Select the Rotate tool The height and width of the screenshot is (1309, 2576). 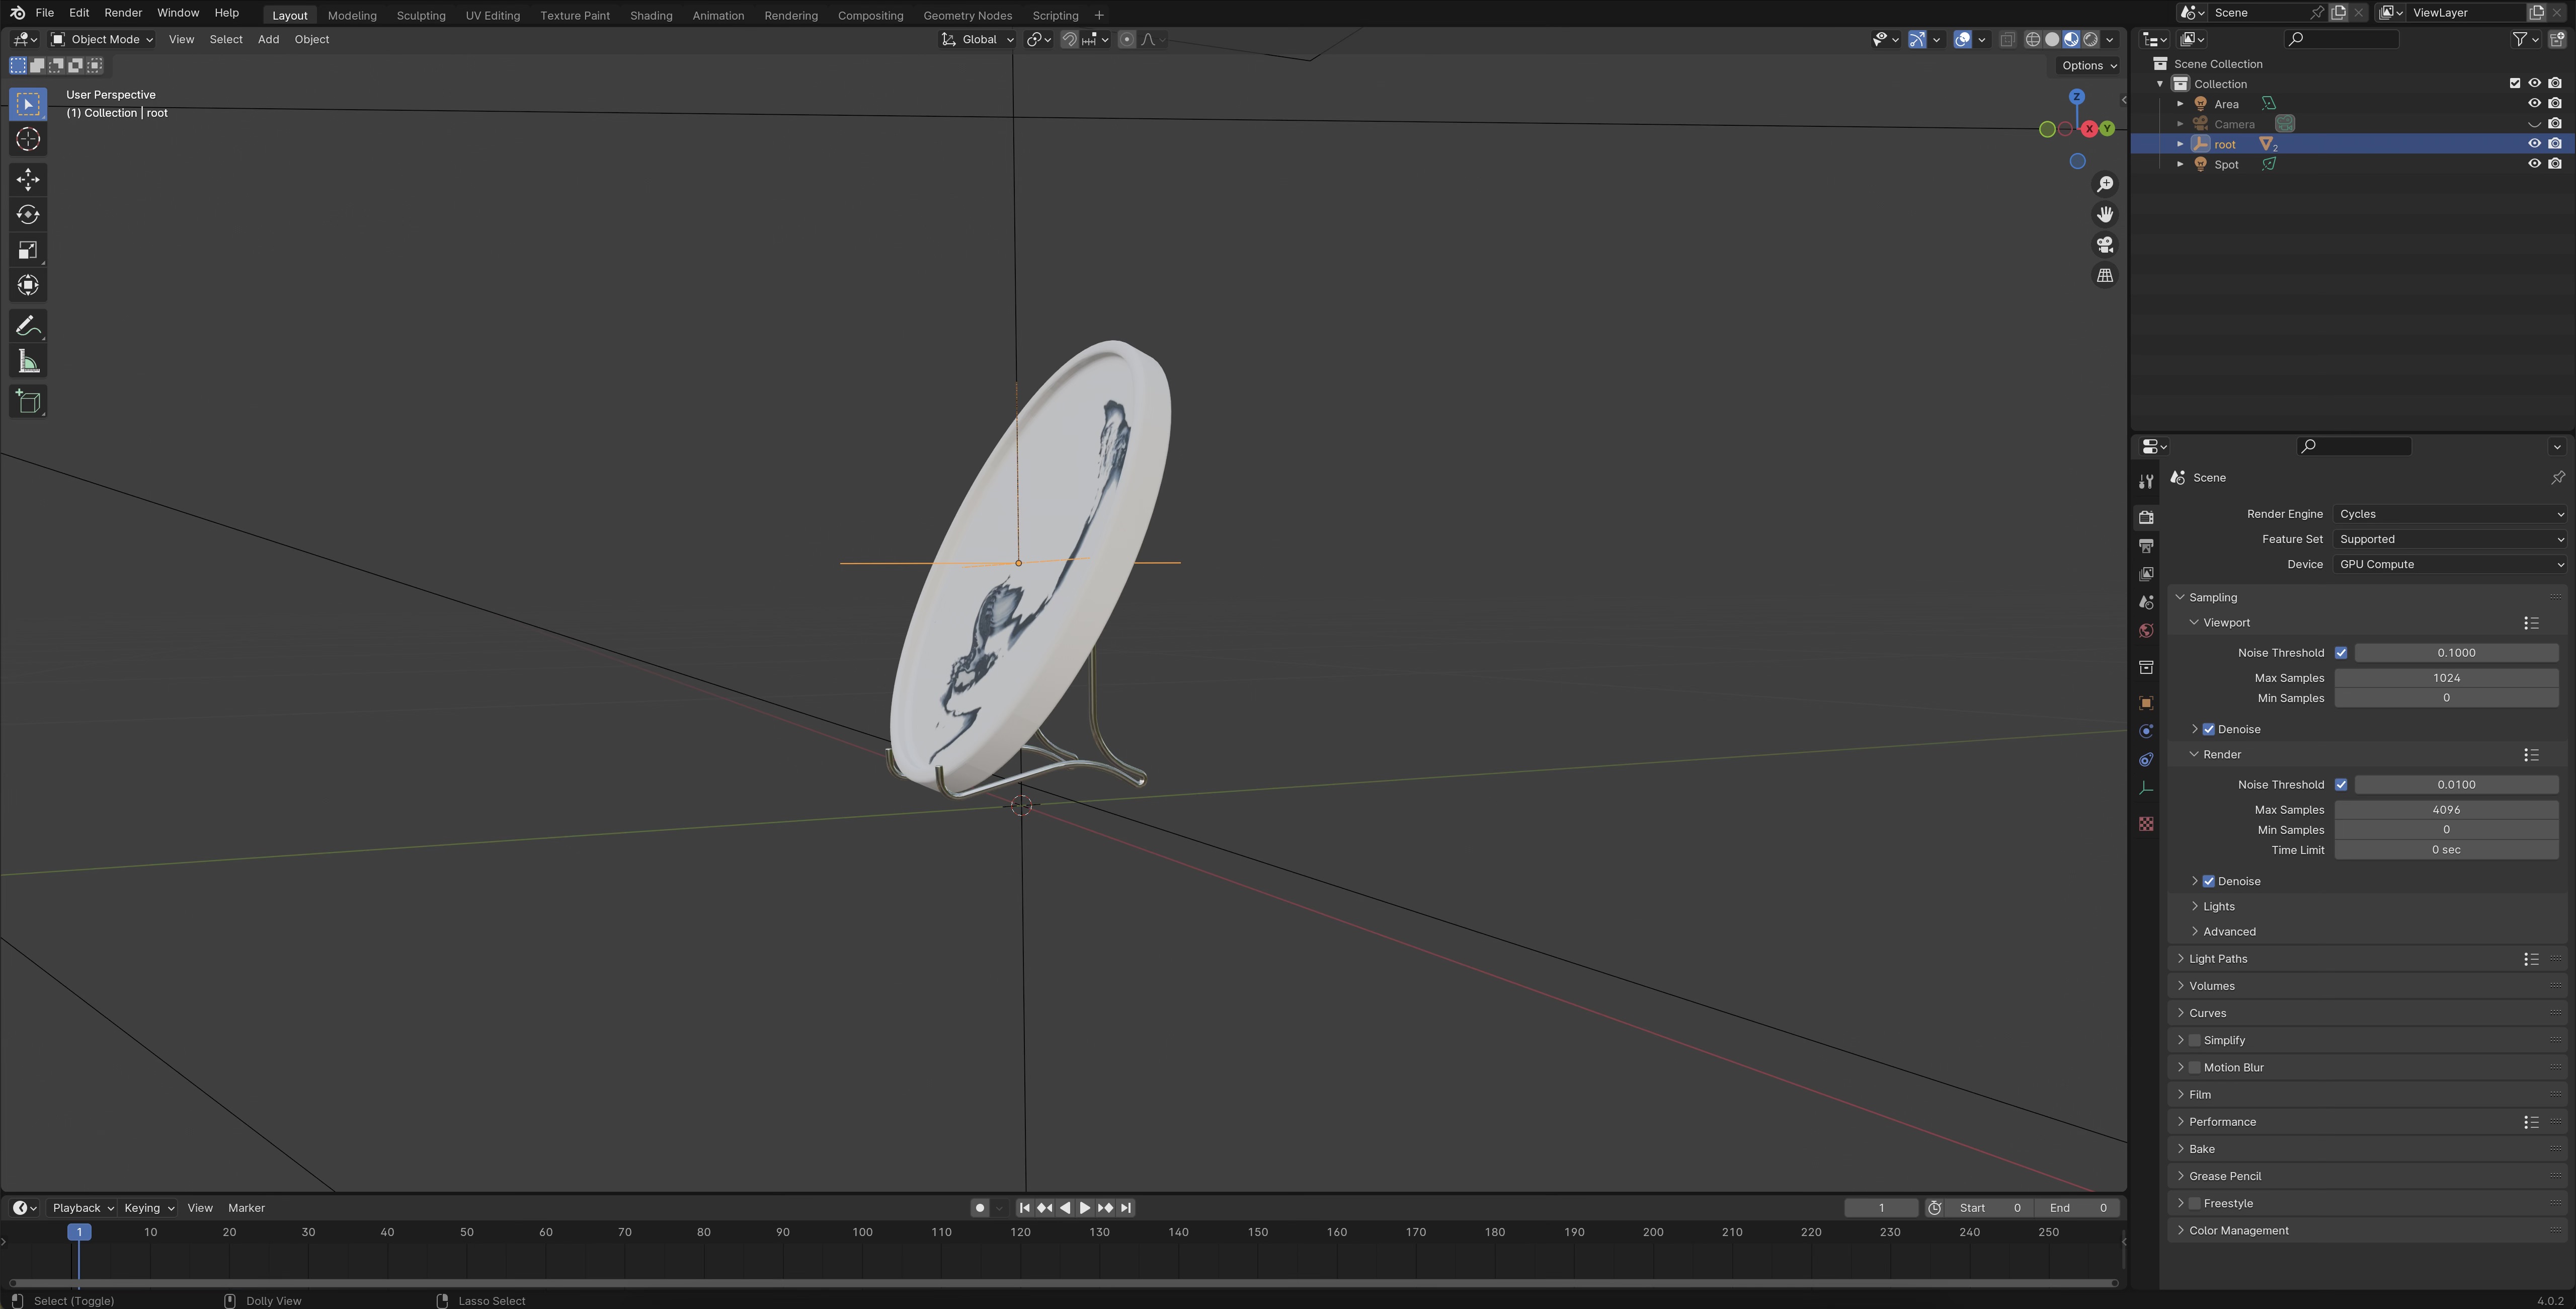tap(28, 215)
